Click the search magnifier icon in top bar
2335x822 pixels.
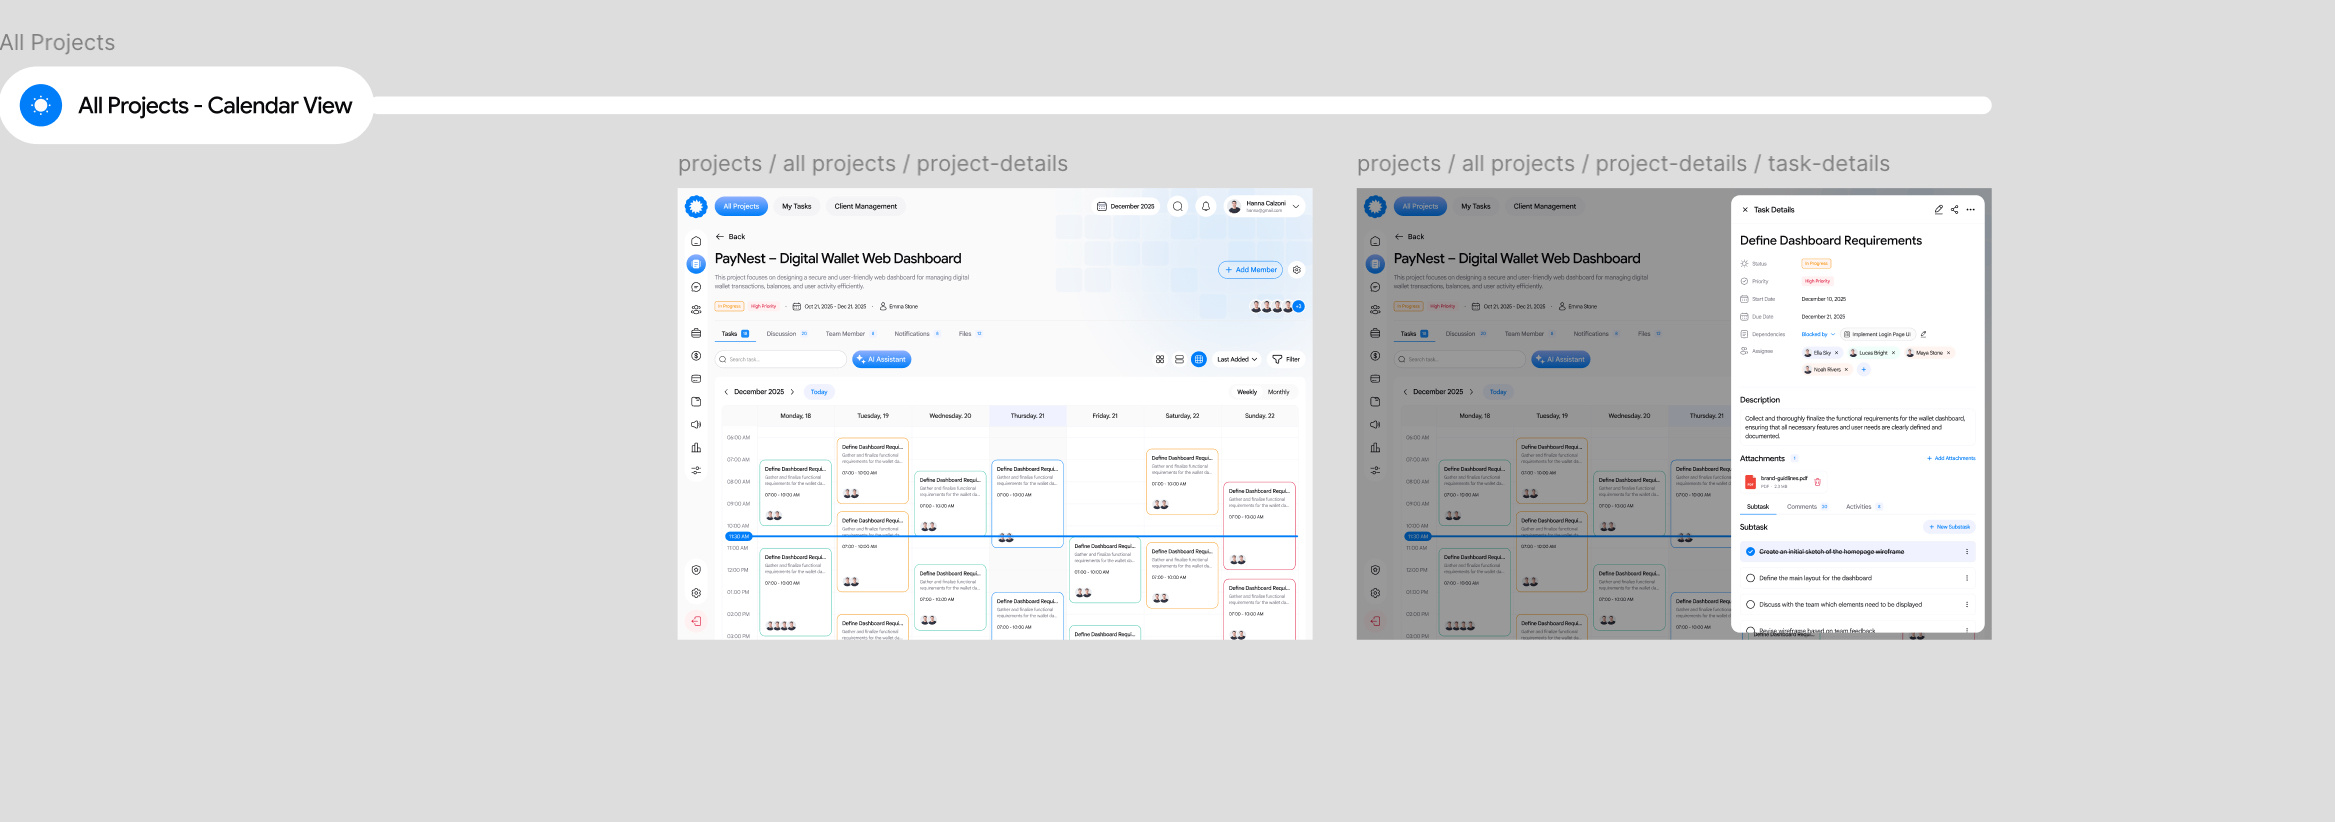click(x=1178, y=207)
